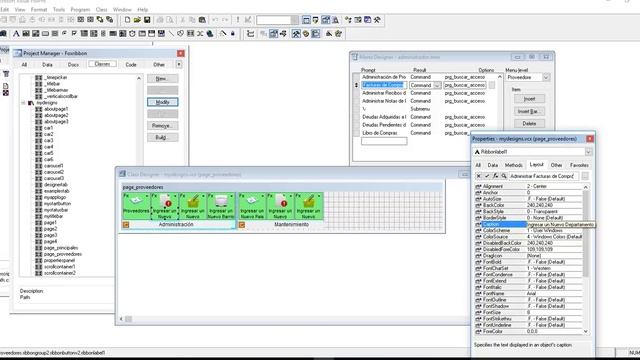The image size is (640, 360).
Task: Collapse the Project Manager with the arrow button
Action: click(179, 64)
